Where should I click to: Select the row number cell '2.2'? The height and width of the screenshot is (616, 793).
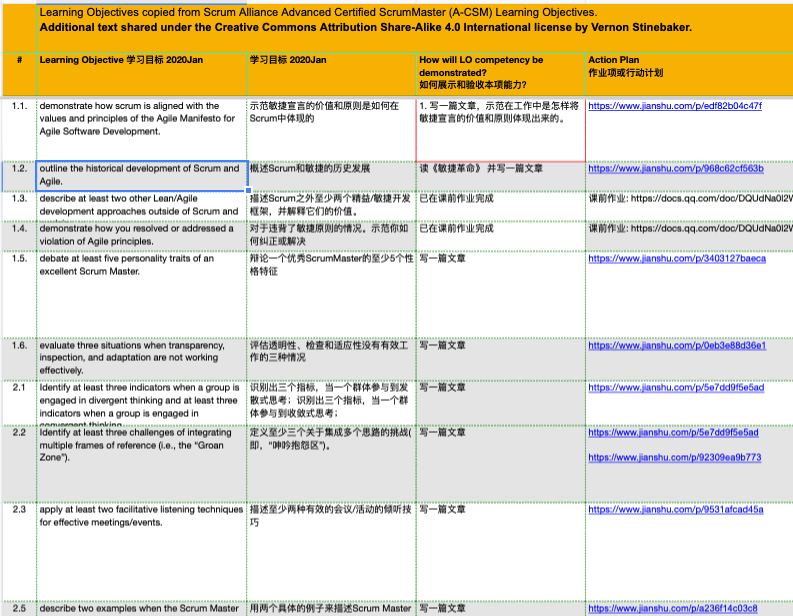[19, 464]
